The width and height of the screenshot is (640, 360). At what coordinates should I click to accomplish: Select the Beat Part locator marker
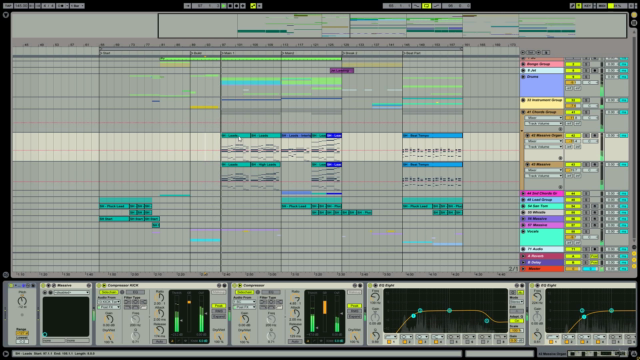point(412,53)
